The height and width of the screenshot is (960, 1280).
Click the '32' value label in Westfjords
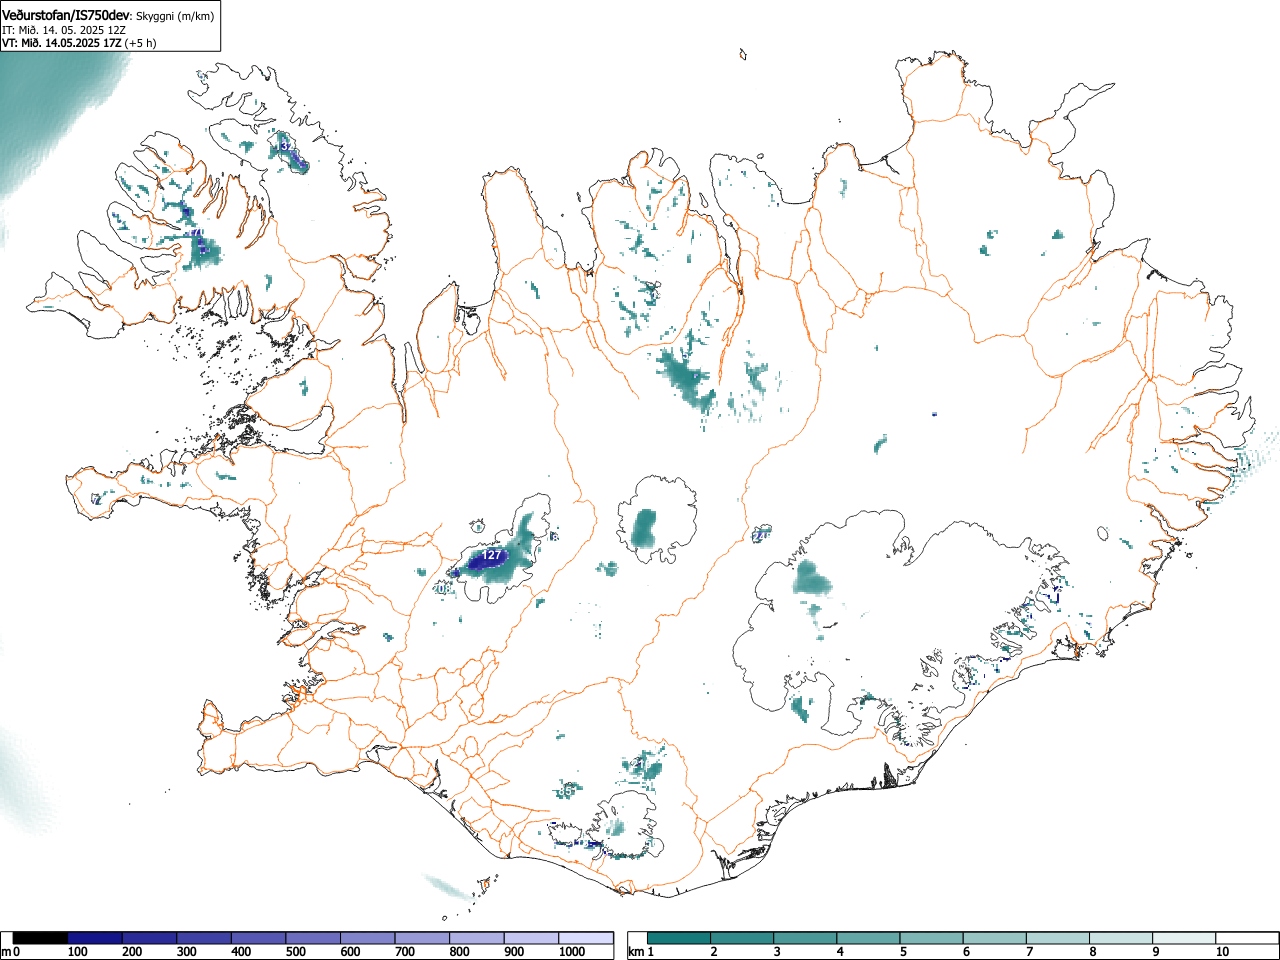(287, 146)
